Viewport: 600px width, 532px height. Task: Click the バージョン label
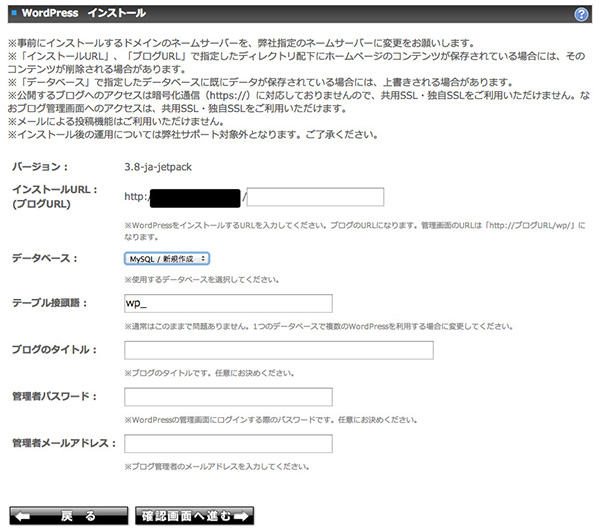point(40,167)
